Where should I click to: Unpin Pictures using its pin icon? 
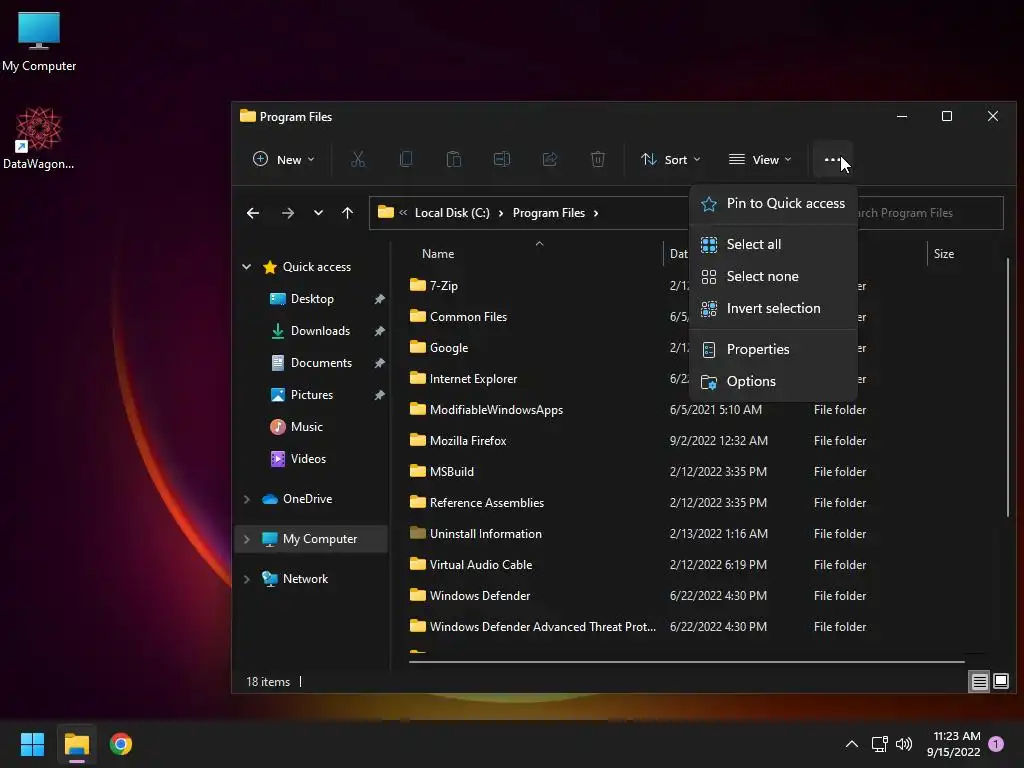tap(379, 395)
